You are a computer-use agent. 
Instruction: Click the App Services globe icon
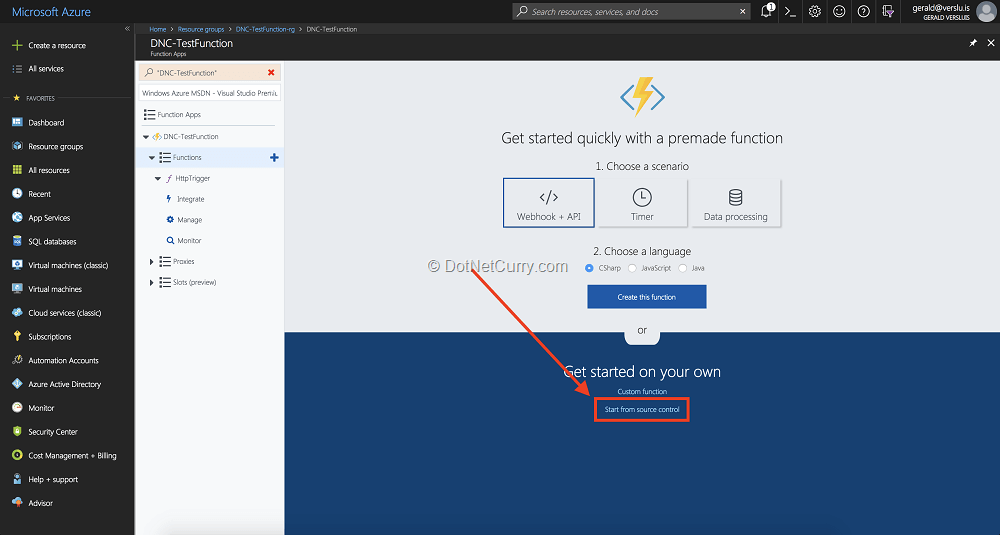coord(17,217)
